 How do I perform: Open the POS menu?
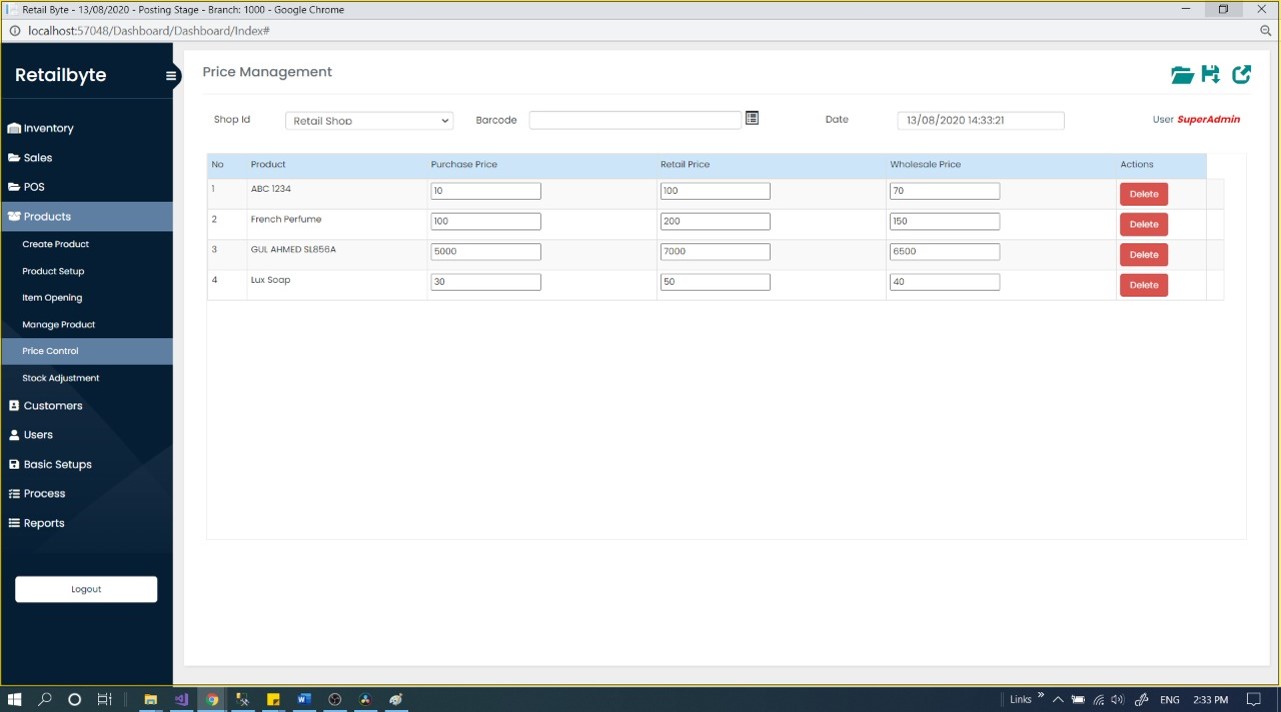(x=86, y=187)
